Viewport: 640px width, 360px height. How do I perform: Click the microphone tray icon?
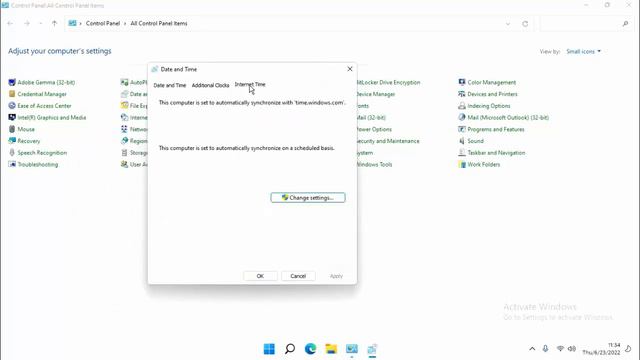pyautogui.click(x=545, y=349)
